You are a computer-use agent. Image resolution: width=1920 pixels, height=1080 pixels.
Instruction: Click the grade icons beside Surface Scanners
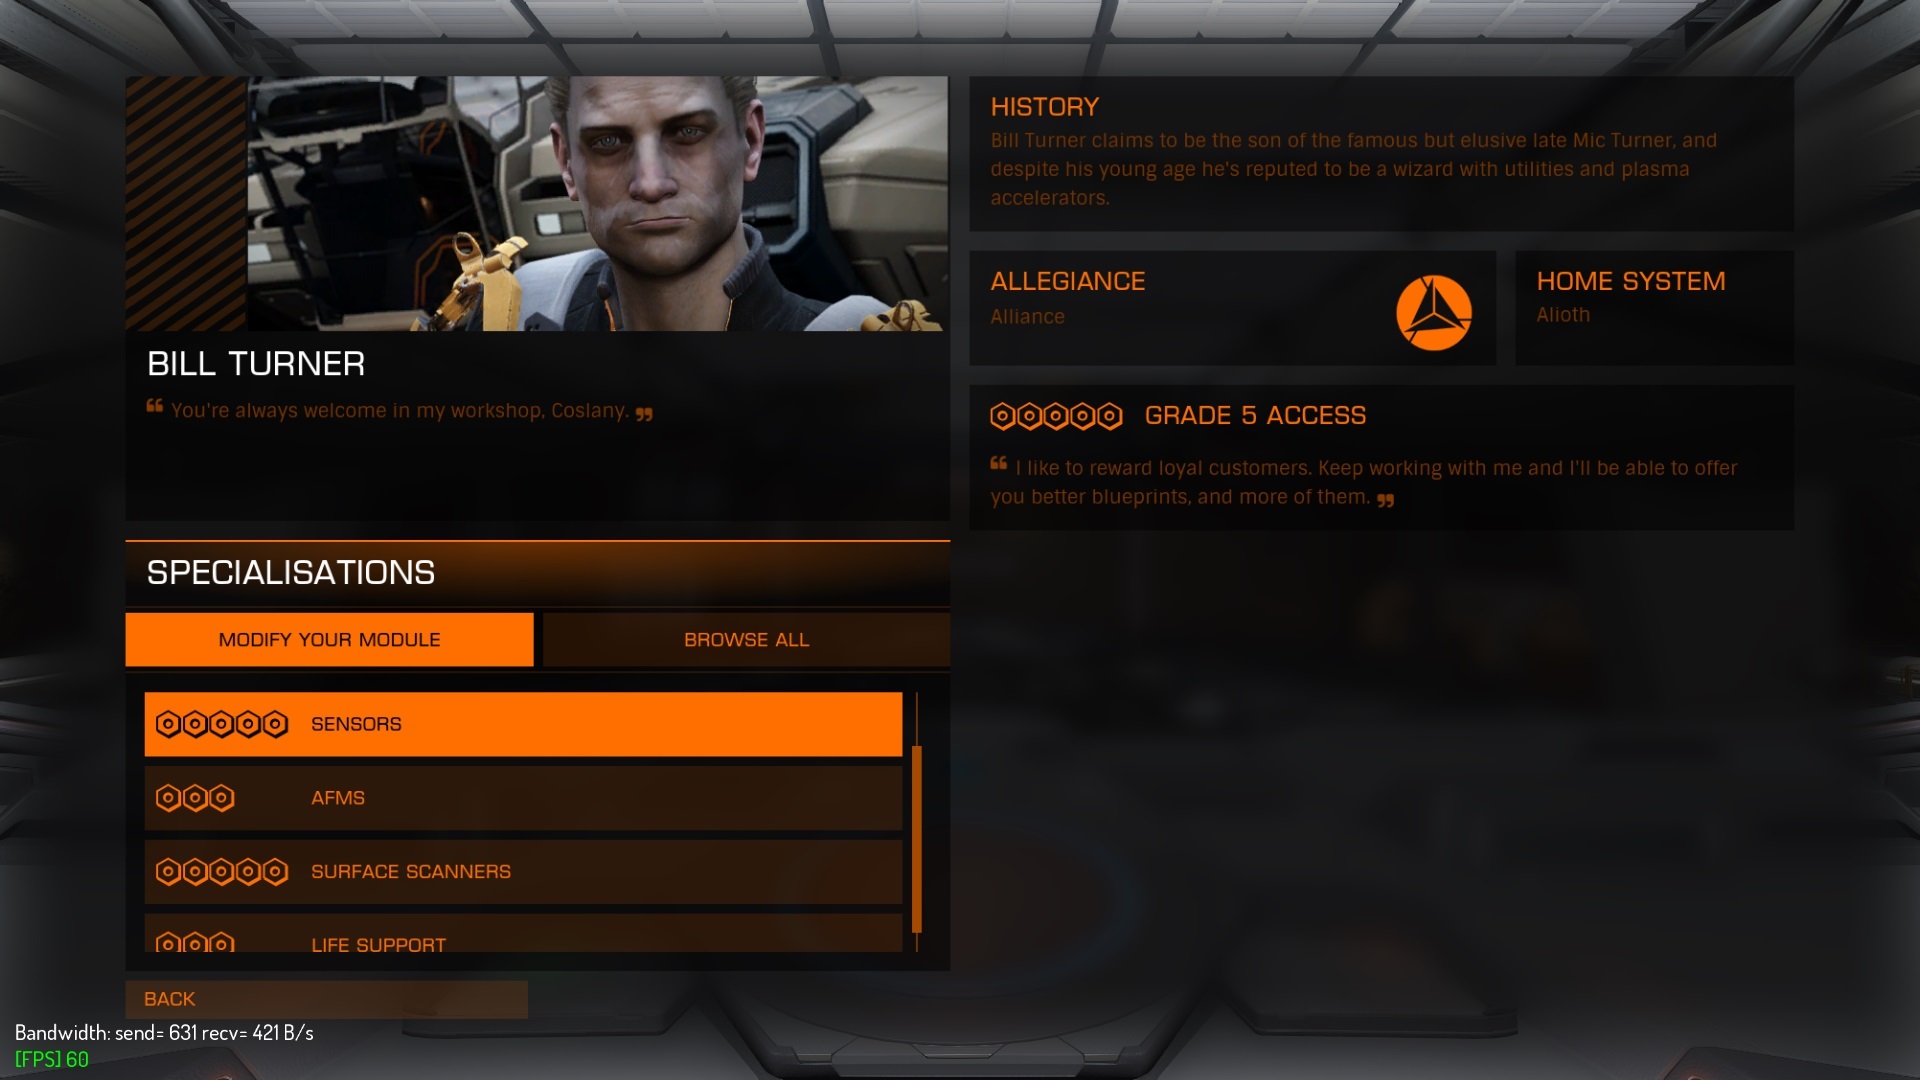click(x=222, y=872)
